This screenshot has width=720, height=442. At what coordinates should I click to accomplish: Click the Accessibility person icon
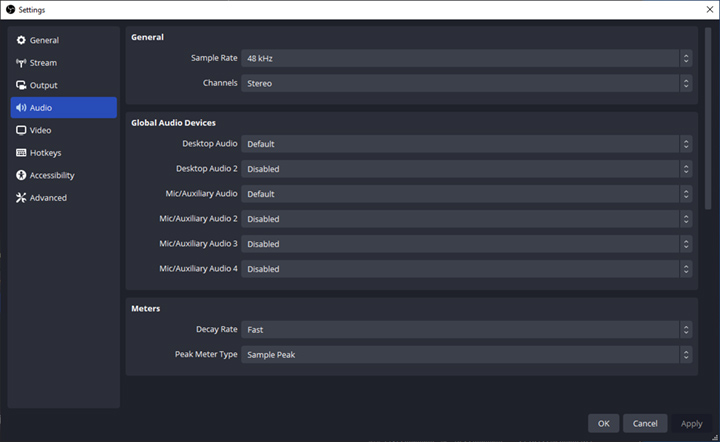point(21,175)
